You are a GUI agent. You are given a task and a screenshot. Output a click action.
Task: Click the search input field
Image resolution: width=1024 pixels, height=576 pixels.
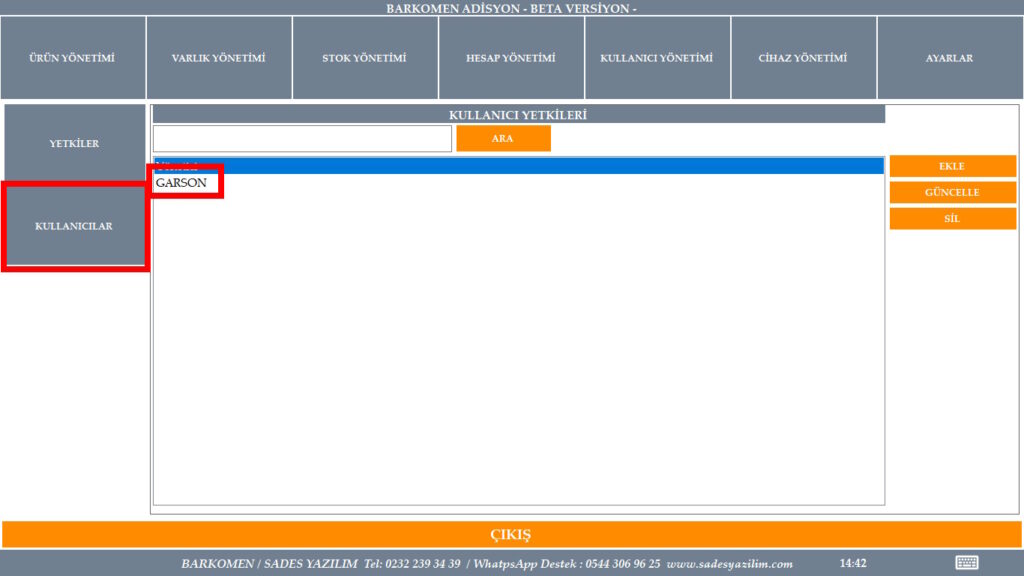coord(302,138)
